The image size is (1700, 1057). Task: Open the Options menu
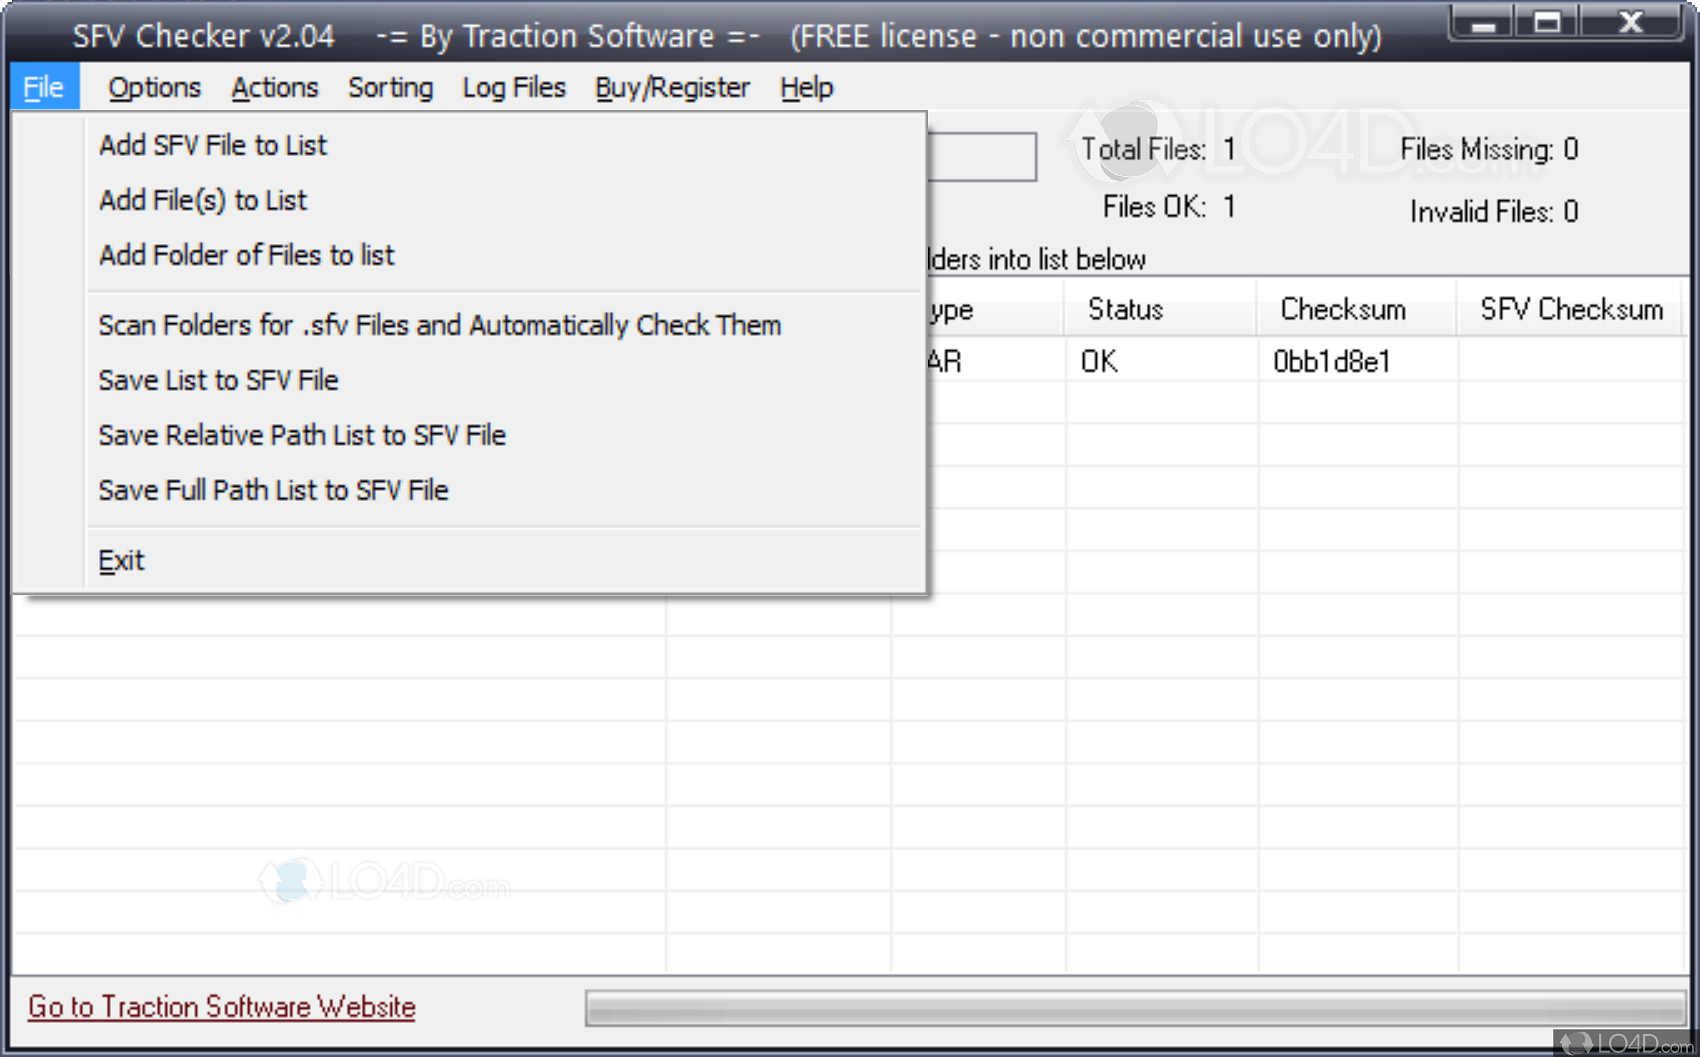click(x=154, y=88)
